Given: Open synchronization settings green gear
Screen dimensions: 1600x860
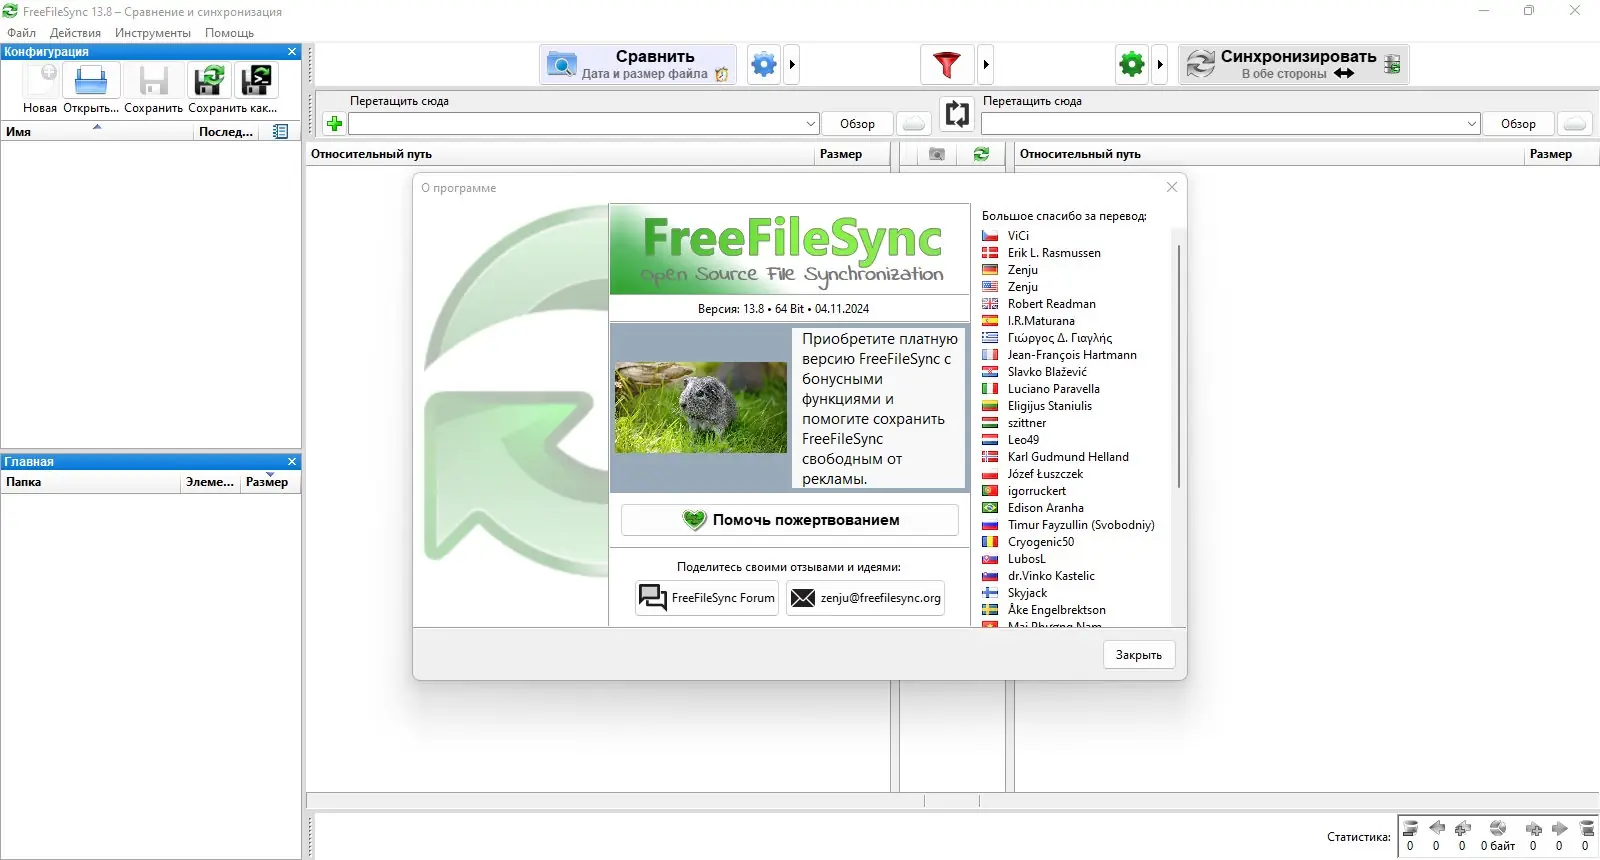Looking at the screenshot, I should [1132, 65].
